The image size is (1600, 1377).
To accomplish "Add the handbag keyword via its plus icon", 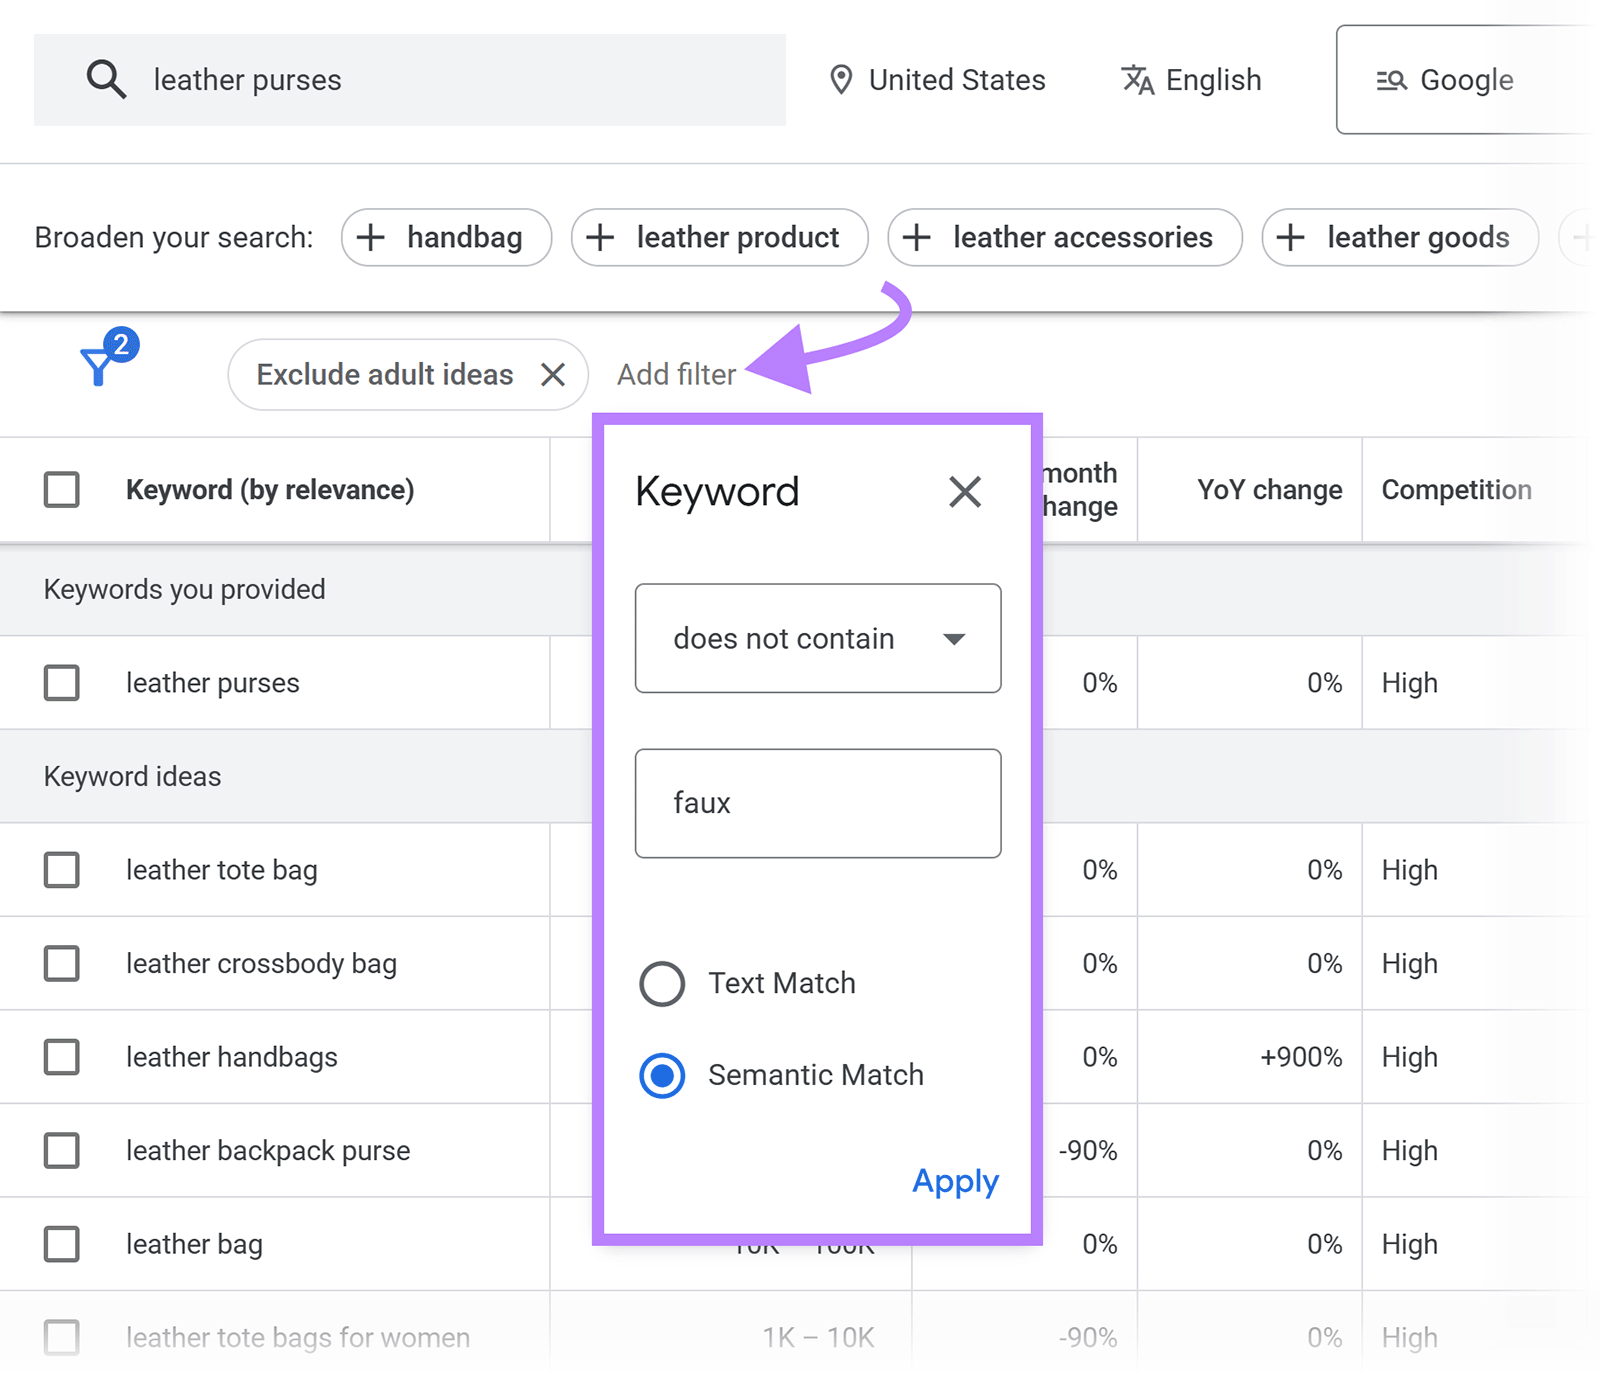I will 371,237.
